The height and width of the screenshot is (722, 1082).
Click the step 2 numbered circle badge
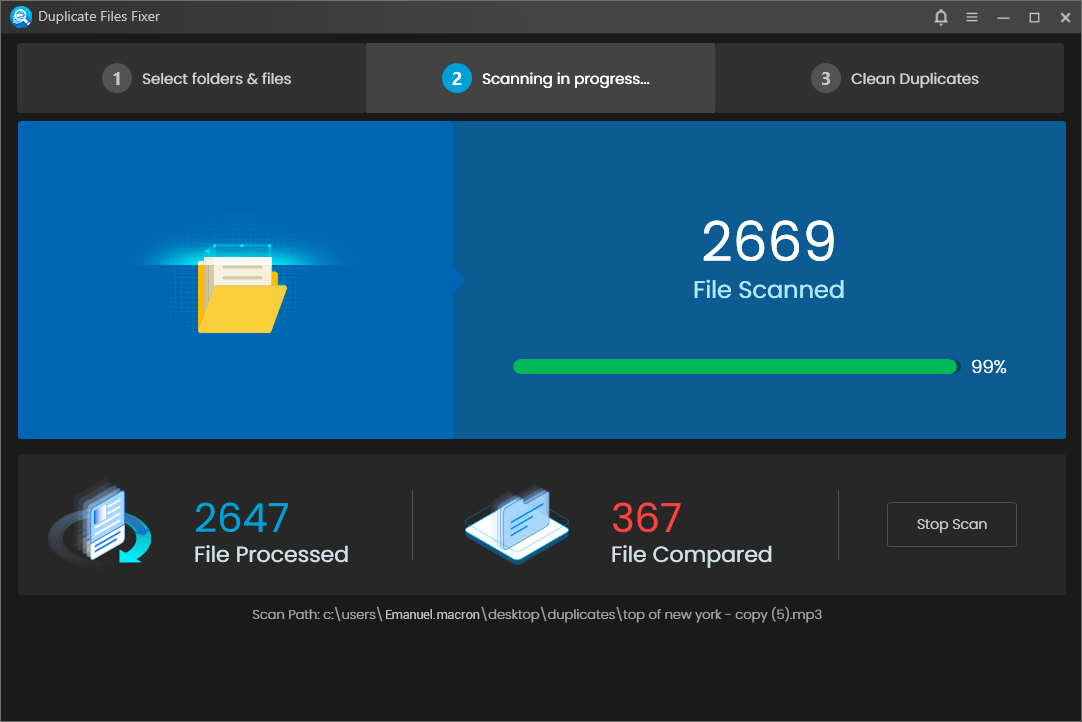coord(457,77)
